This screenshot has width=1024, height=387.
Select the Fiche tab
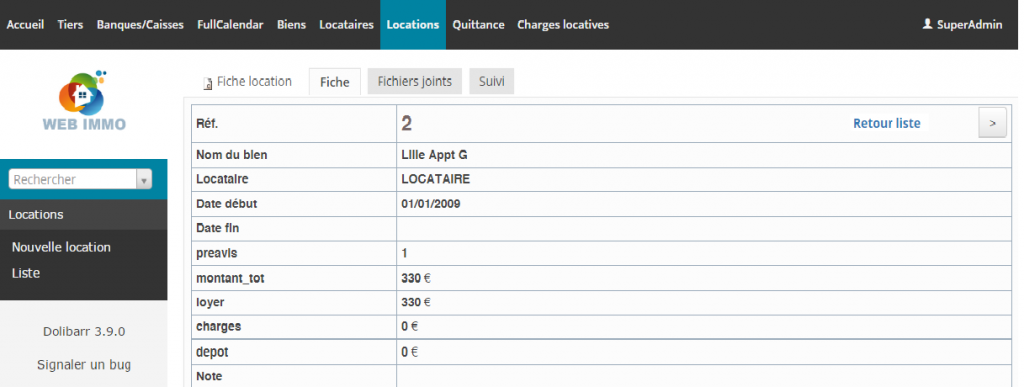point(334,82)
